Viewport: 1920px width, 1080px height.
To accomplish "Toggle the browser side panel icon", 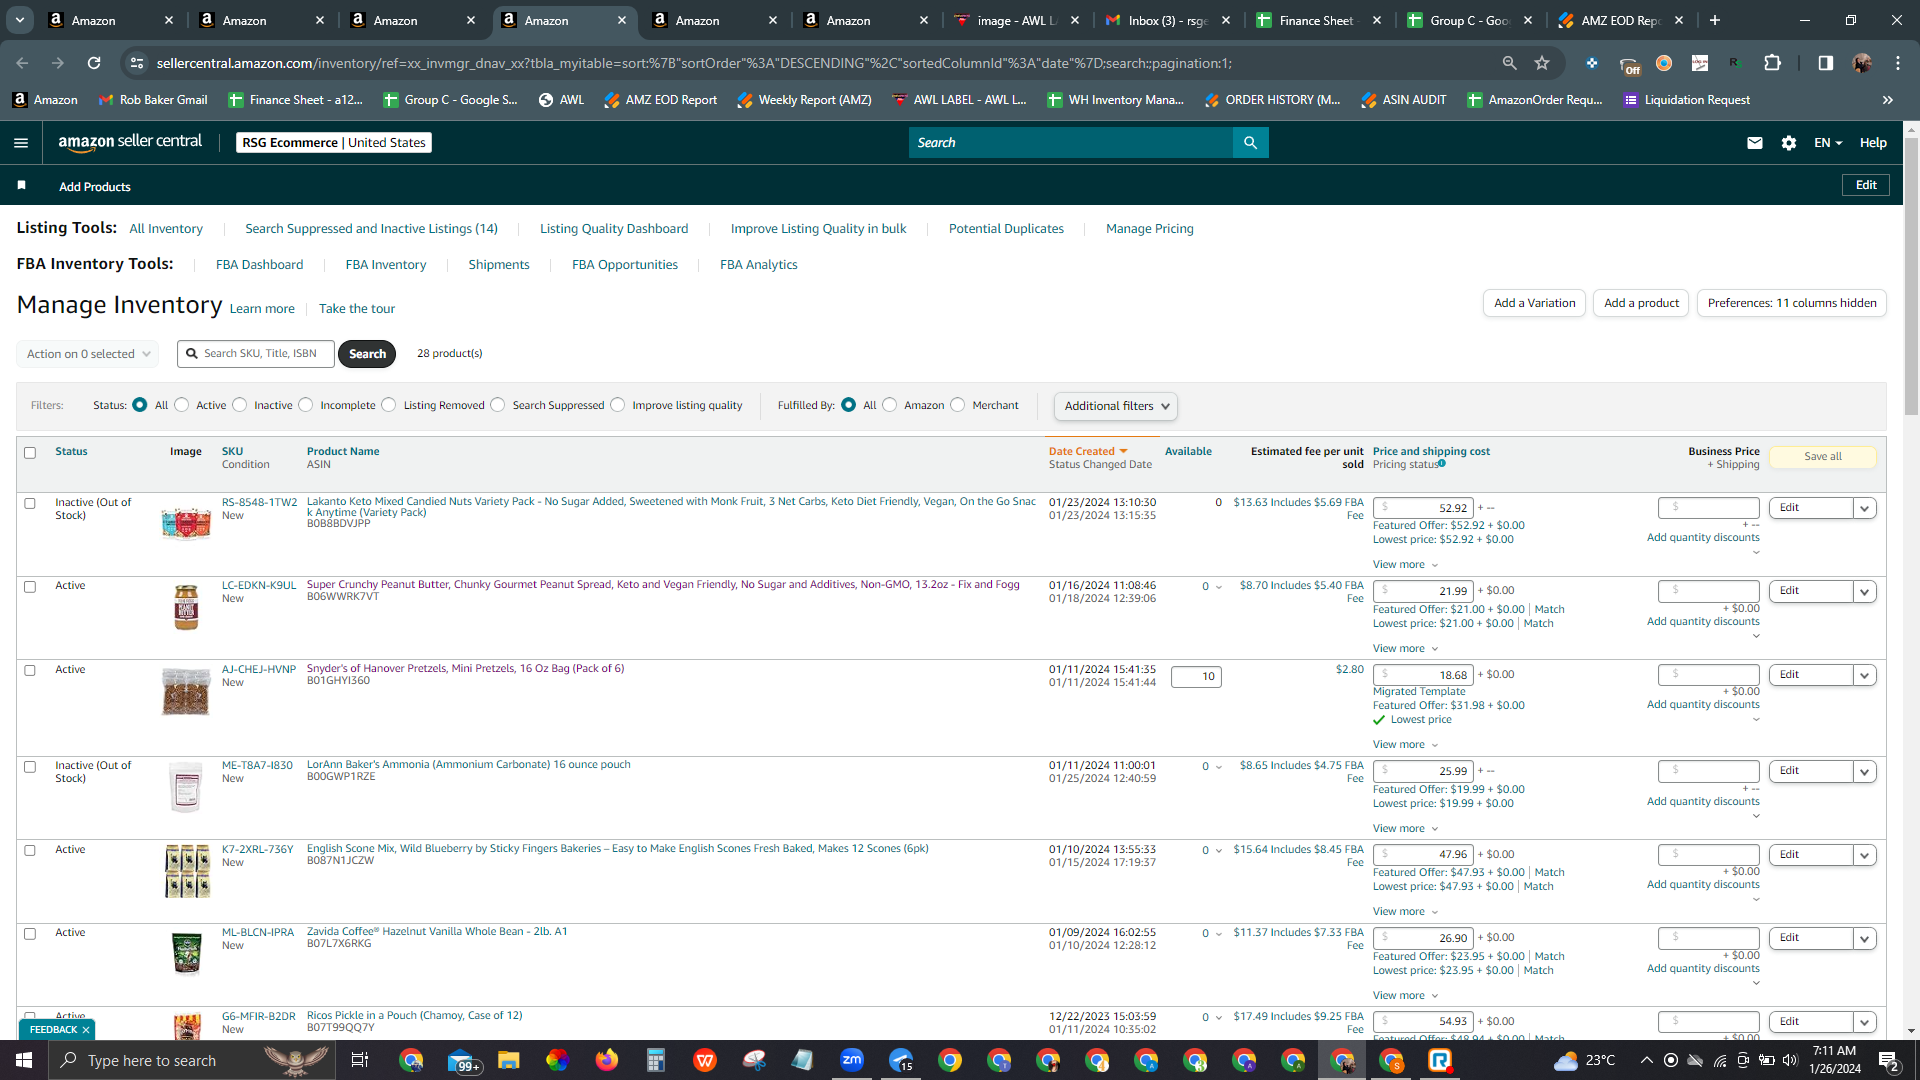I will [1825, 63].
